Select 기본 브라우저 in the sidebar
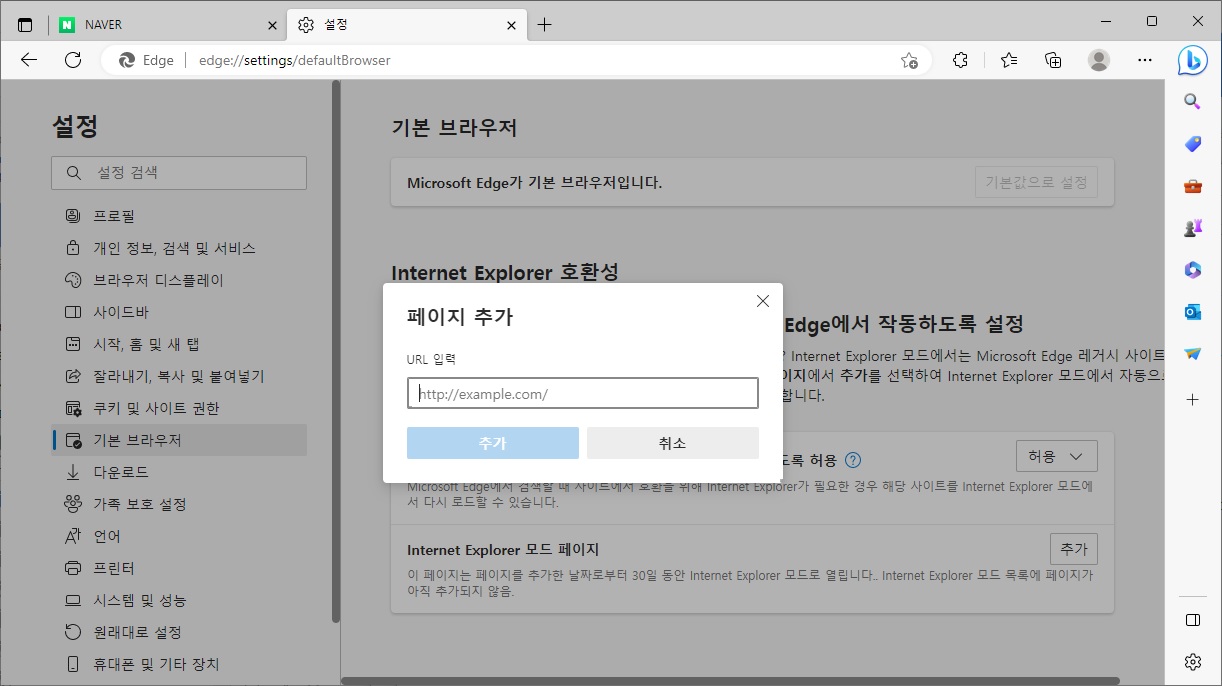The image size is (1222, 686). 179,440
